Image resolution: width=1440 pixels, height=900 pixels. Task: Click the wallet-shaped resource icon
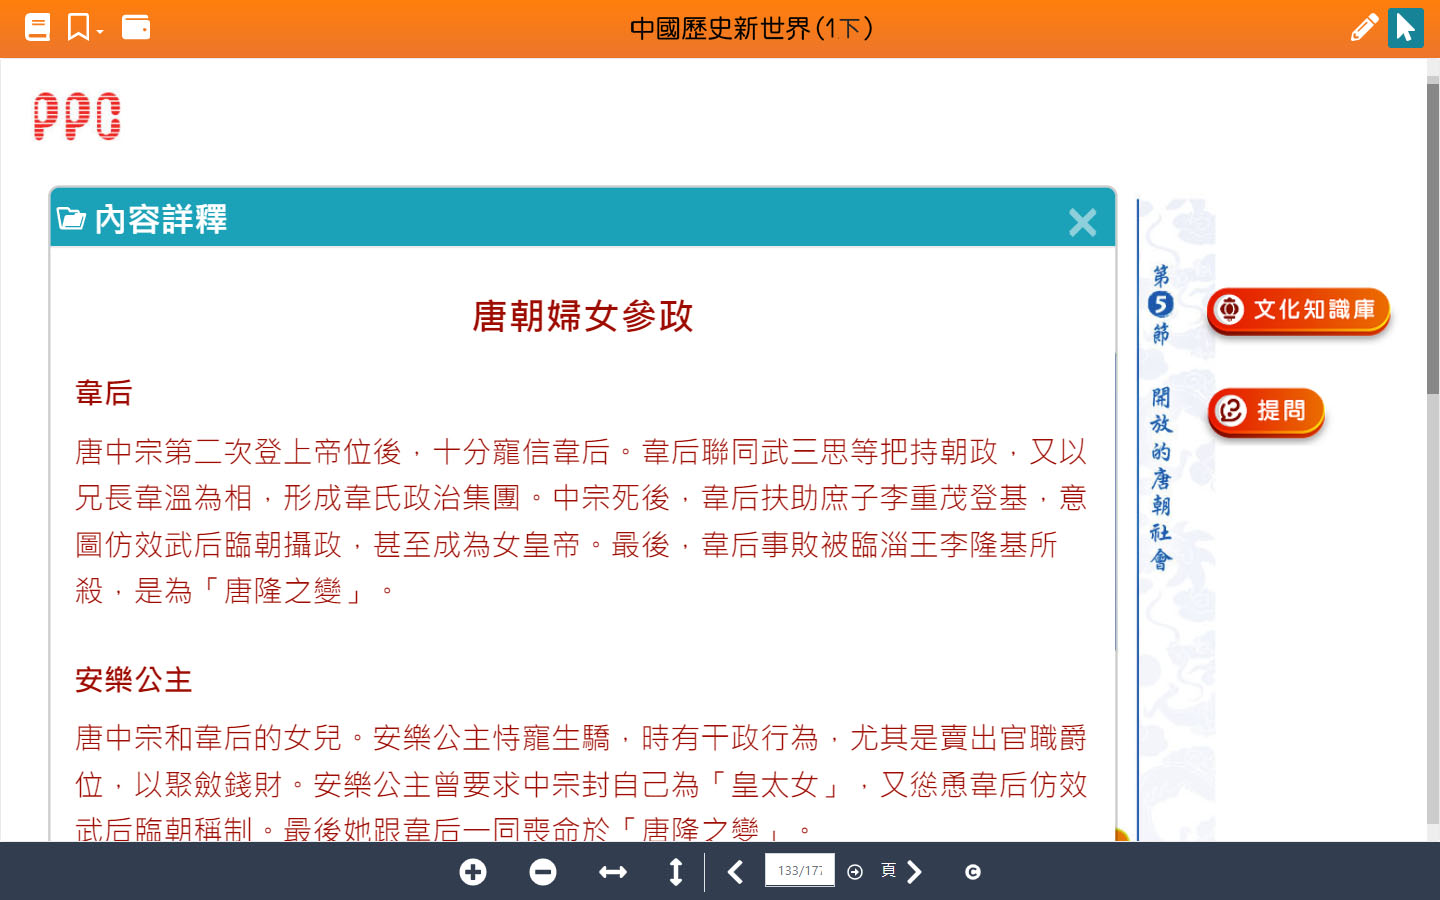(136, 27)
